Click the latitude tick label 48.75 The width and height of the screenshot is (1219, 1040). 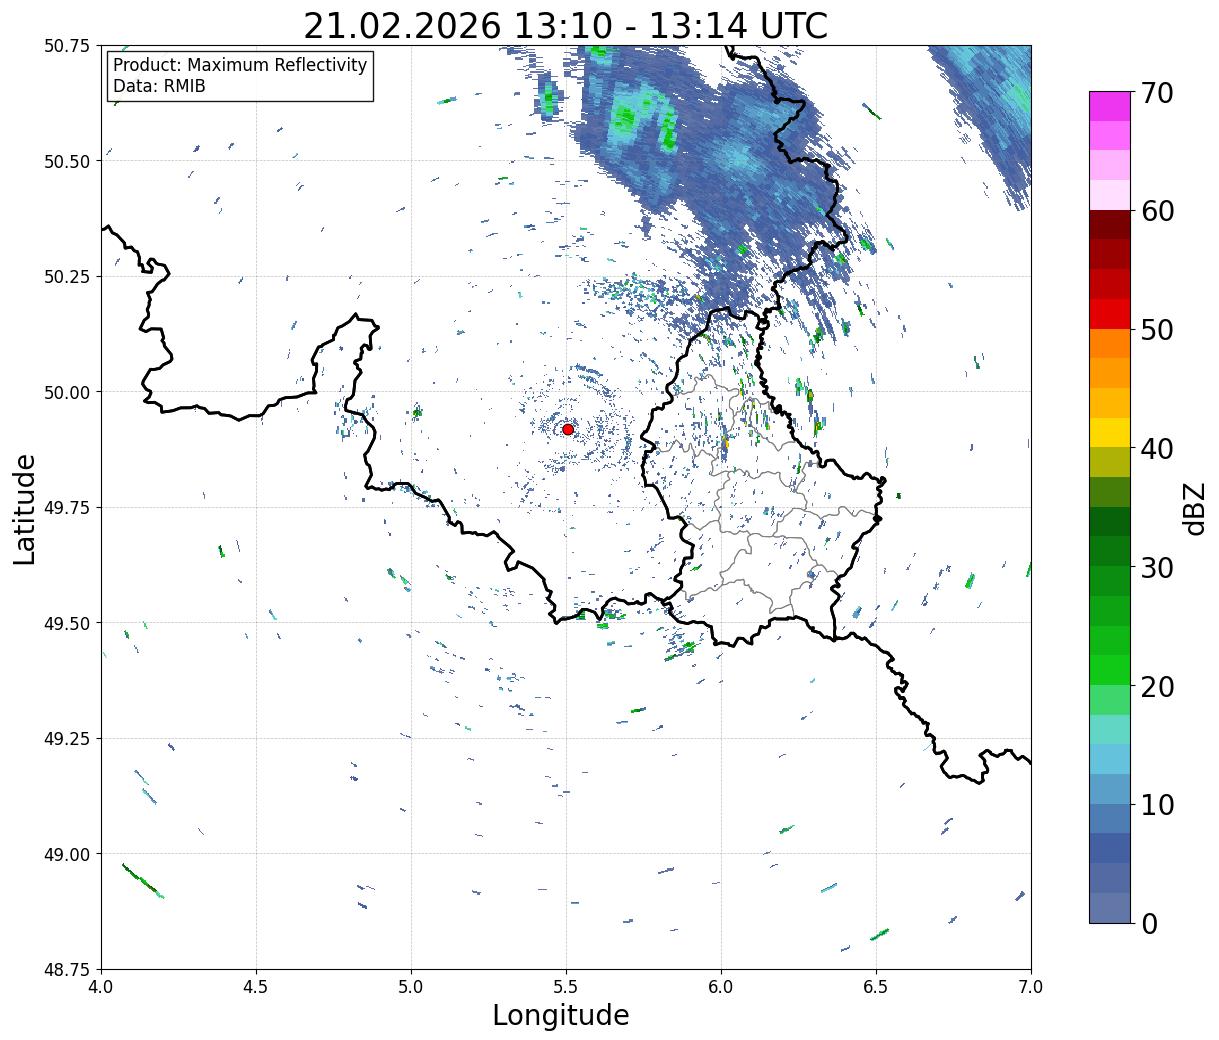click(67, 970)
